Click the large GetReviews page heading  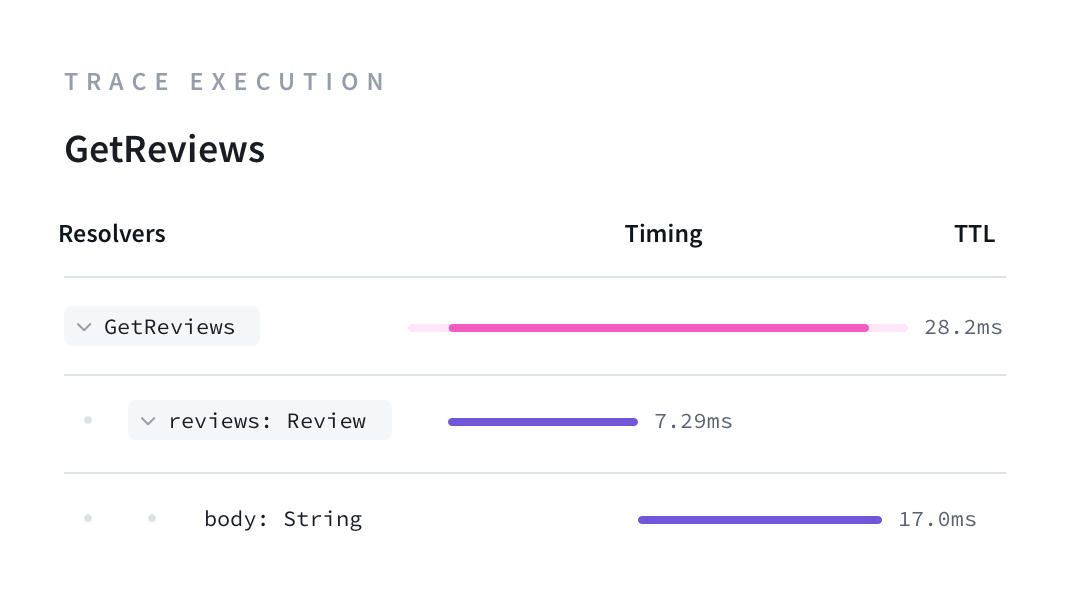pyautogui.click(x=165, y=149)
